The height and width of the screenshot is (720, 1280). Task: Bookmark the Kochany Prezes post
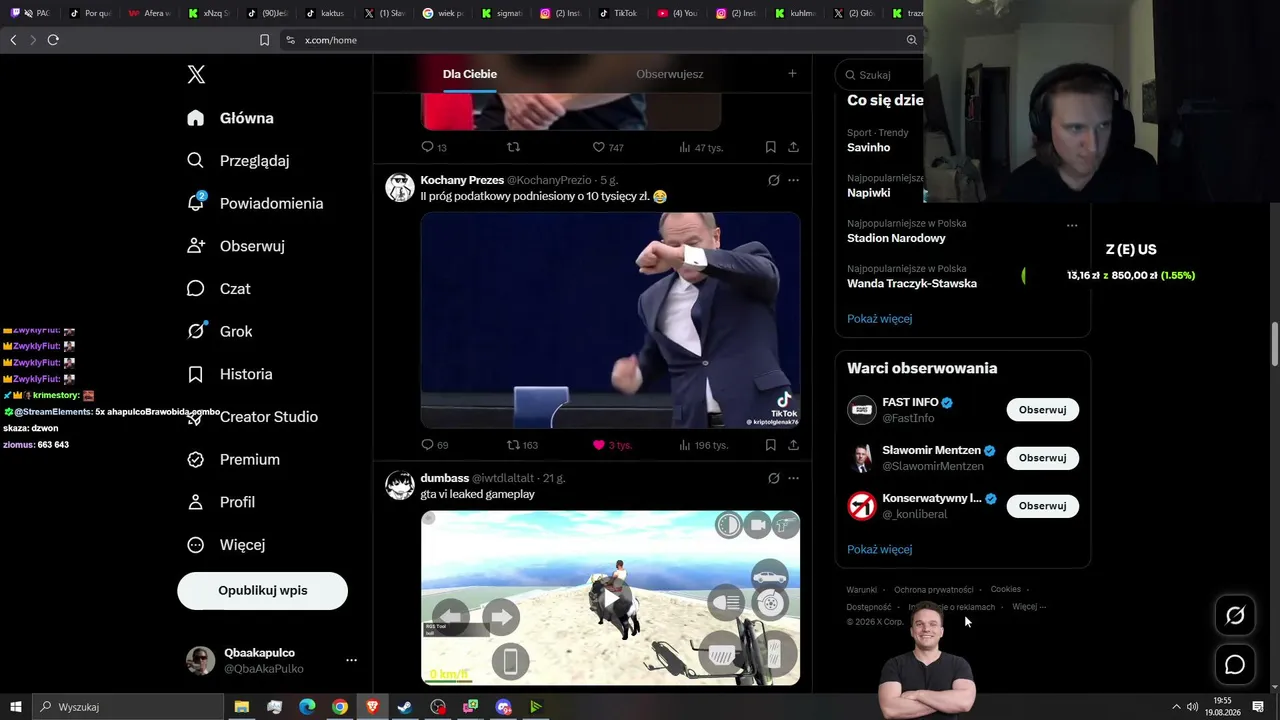[x=770, y=445]
